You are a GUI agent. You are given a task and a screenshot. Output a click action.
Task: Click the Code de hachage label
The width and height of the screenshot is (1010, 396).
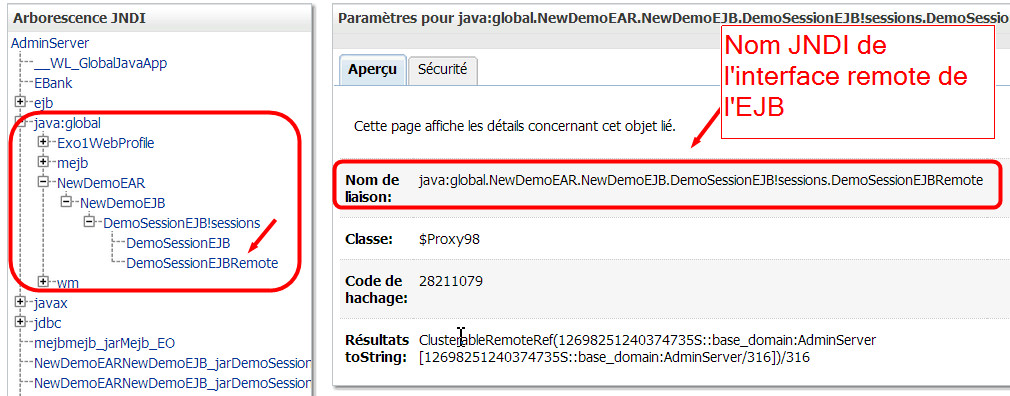pyautogui.click(x=376, y=289)
